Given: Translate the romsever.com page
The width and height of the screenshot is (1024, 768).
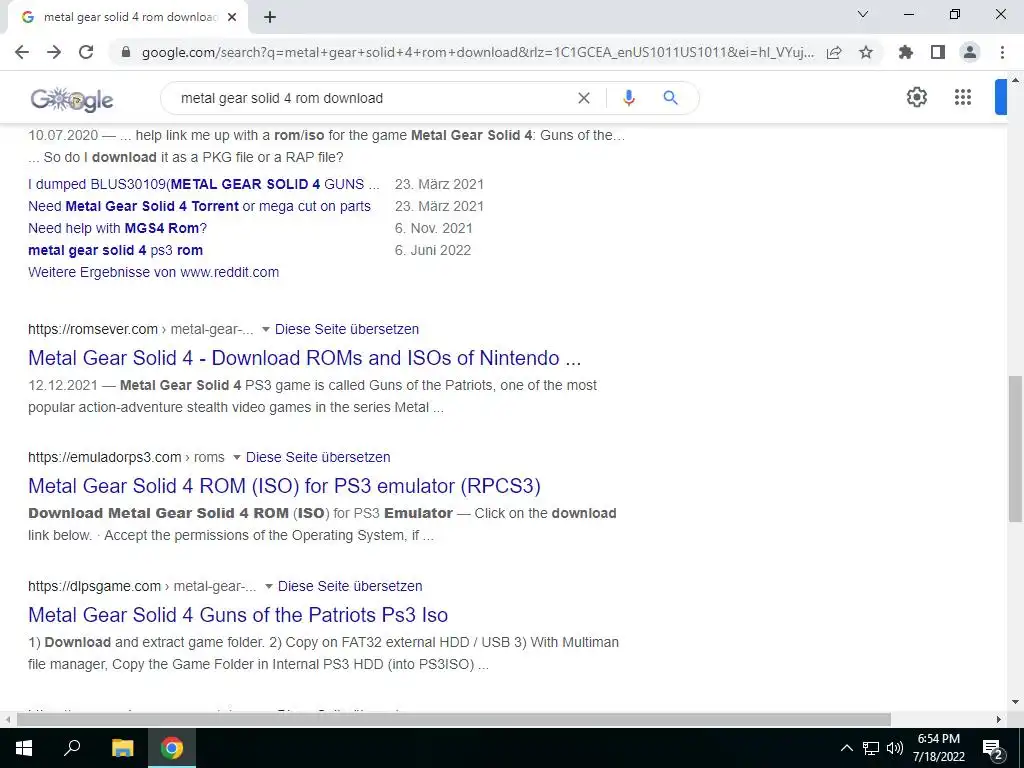Looking at the screenshot, I should [347, 329].
